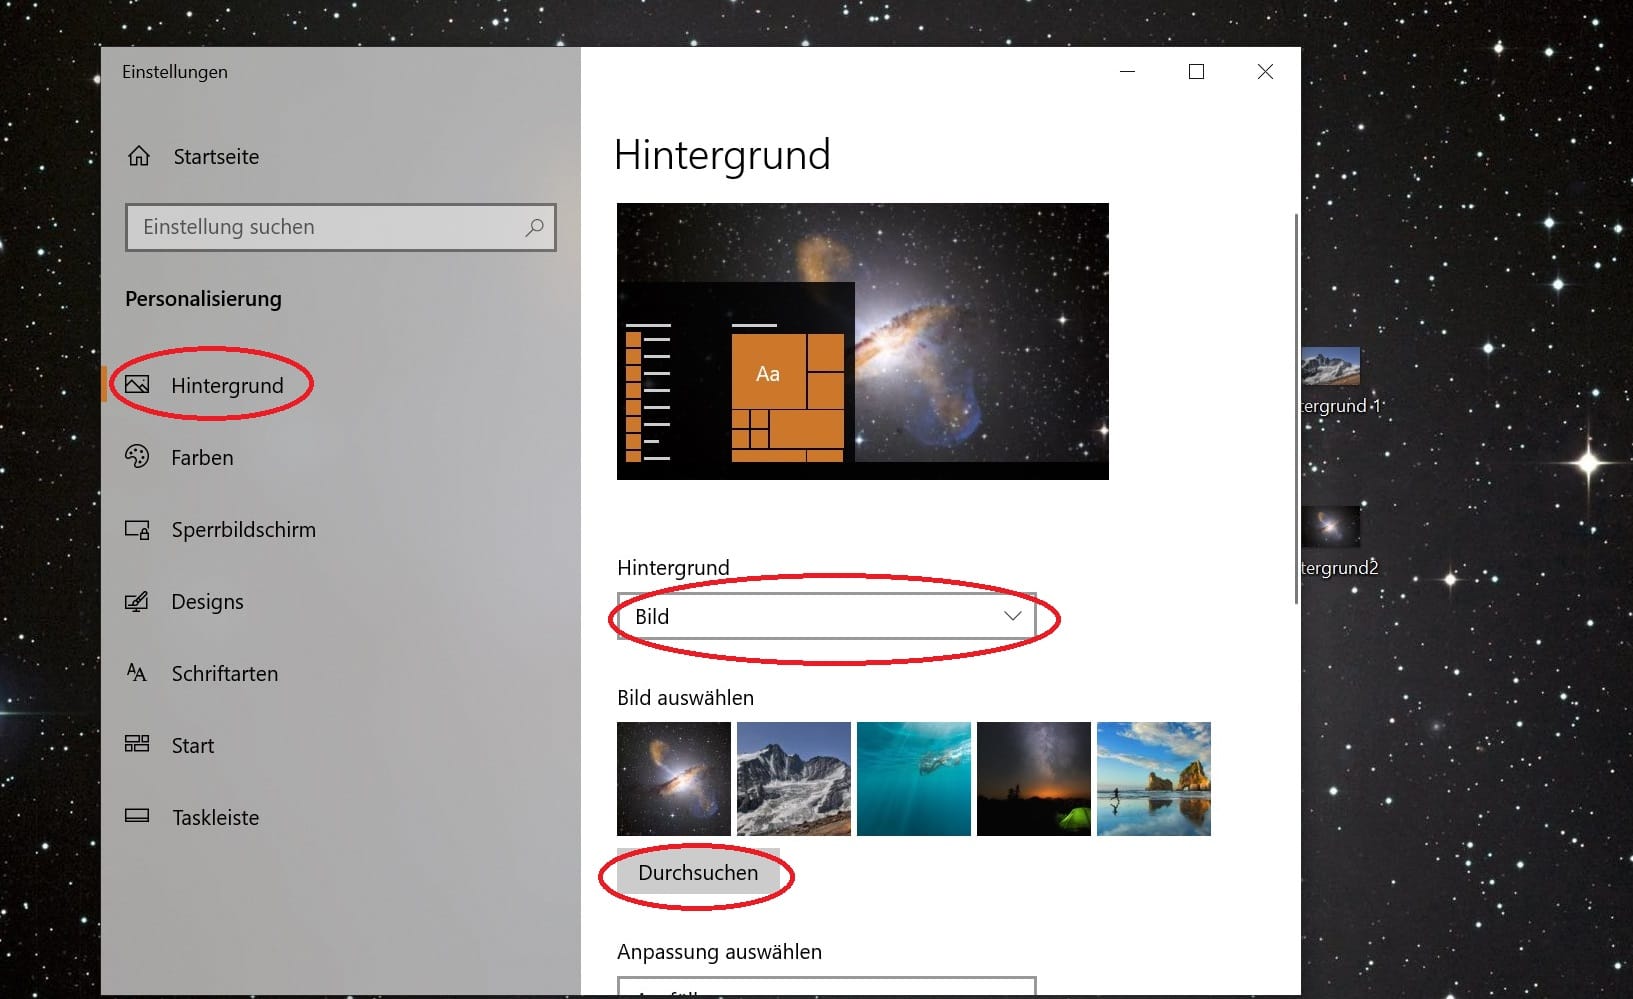Select the mountain desktop file icon Hintergrund 1
This screenshot has height=999, width=1633.
1331,367
